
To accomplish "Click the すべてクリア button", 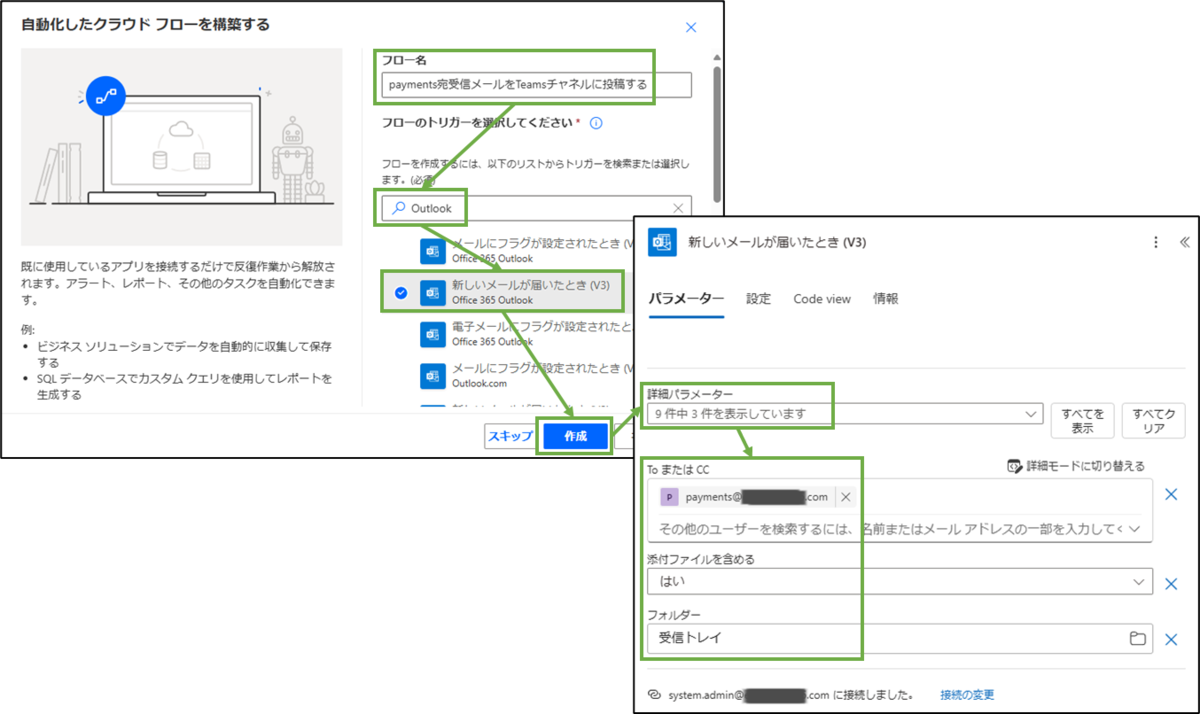I will click(1153, 420).
